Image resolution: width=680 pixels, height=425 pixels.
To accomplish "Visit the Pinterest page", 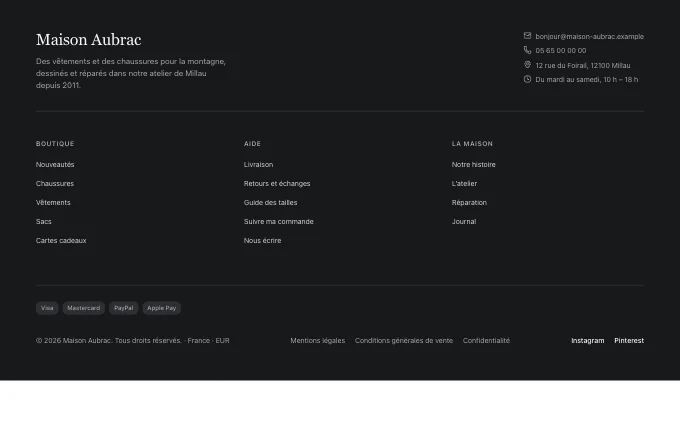I will (629, 341).
